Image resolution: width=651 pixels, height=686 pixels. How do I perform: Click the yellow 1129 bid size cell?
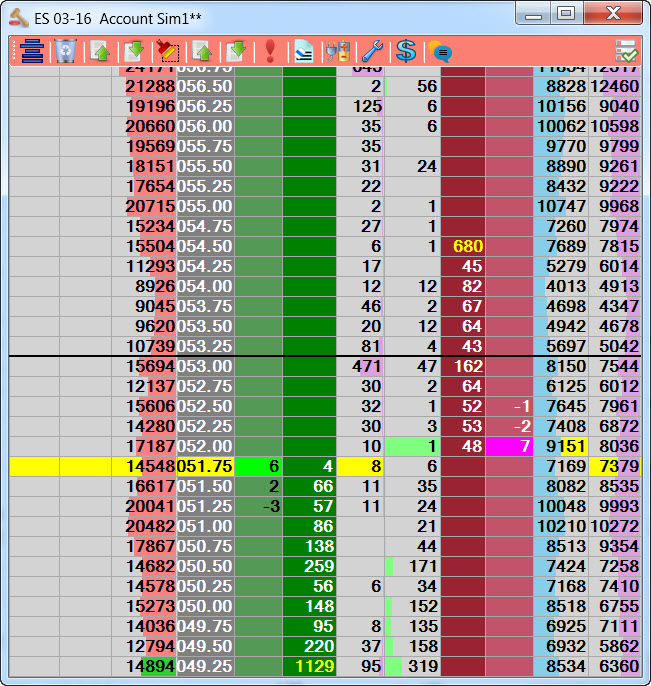tap(309, 666)
